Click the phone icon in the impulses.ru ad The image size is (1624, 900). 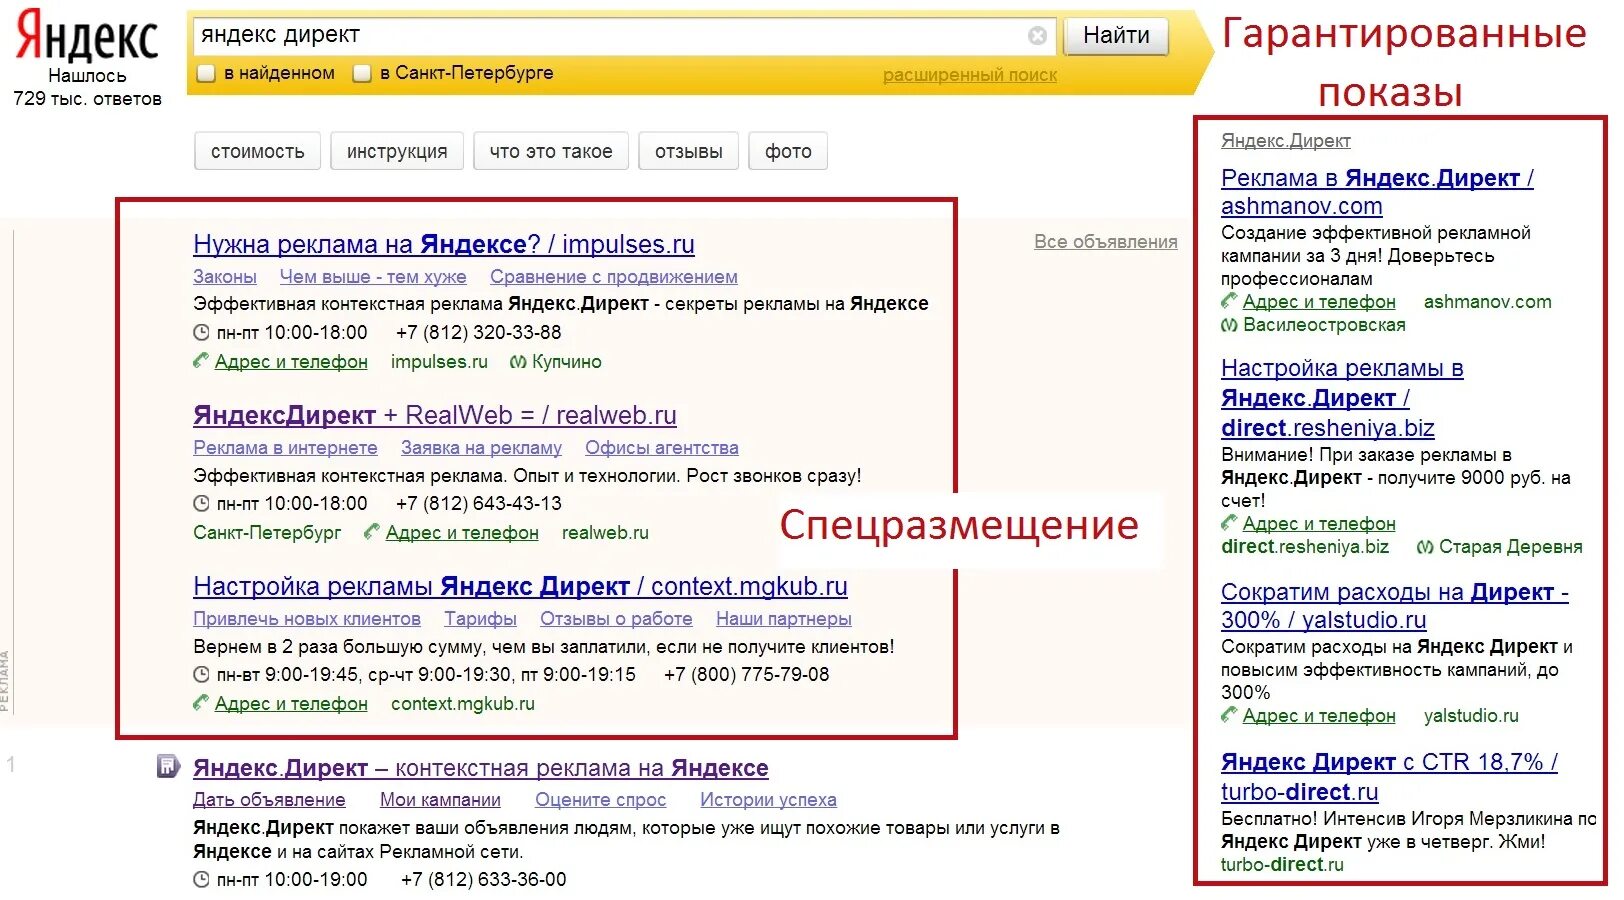201,361
